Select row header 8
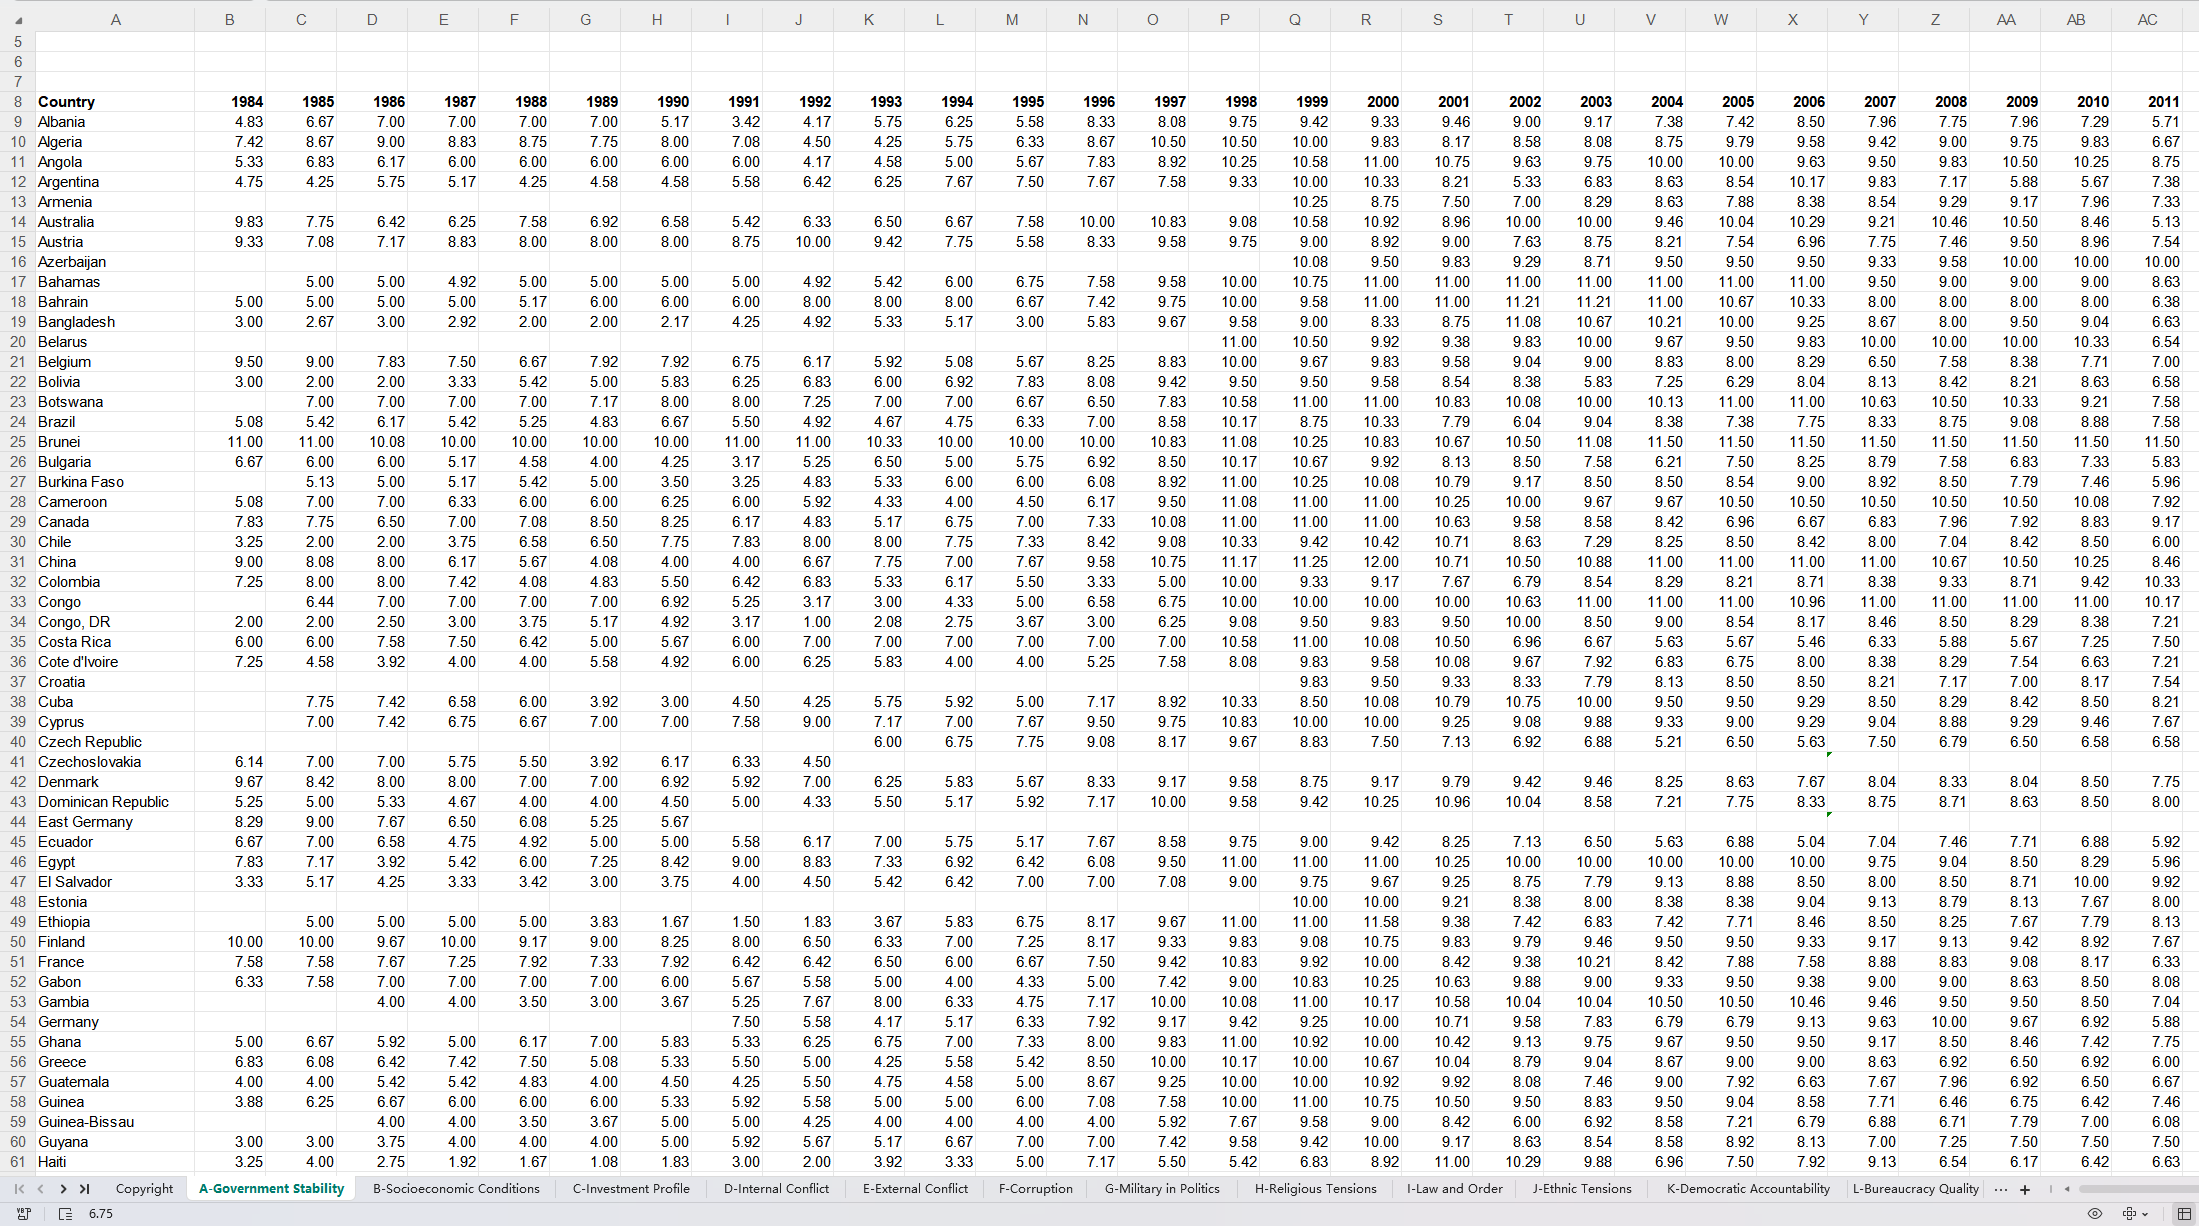This screenshot has height=1226, width=2199. click(17, 102)
